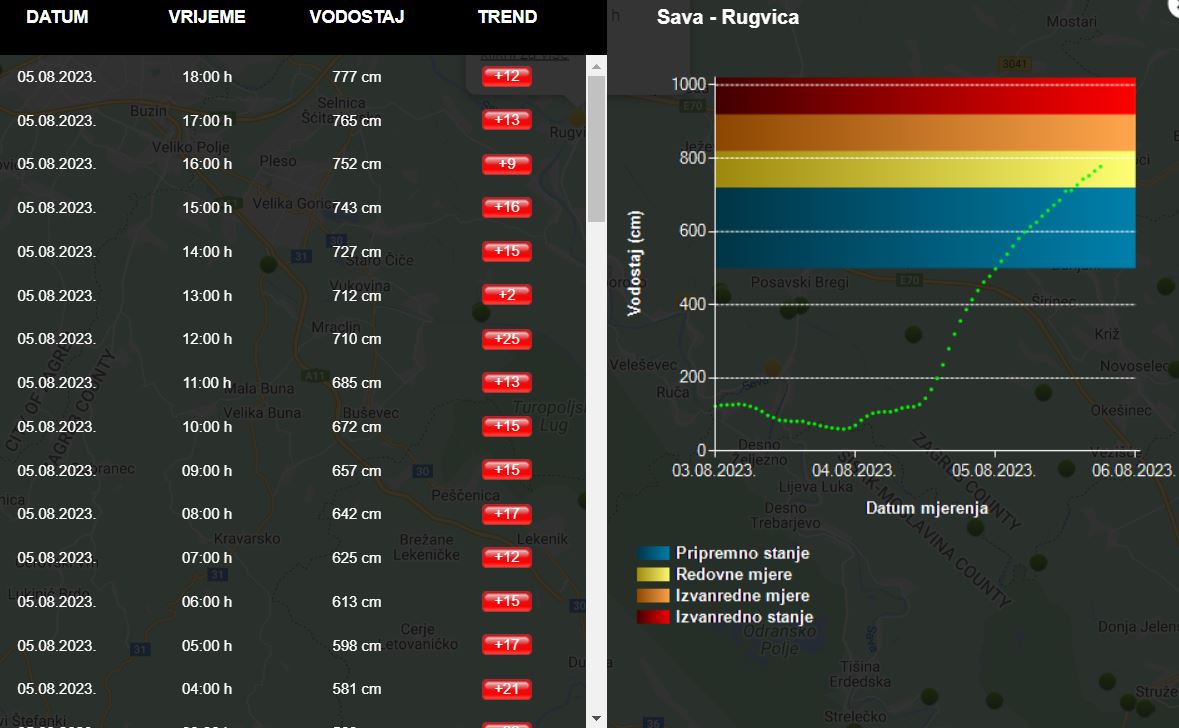Click the 625 cm water level value

click(356, 558)
